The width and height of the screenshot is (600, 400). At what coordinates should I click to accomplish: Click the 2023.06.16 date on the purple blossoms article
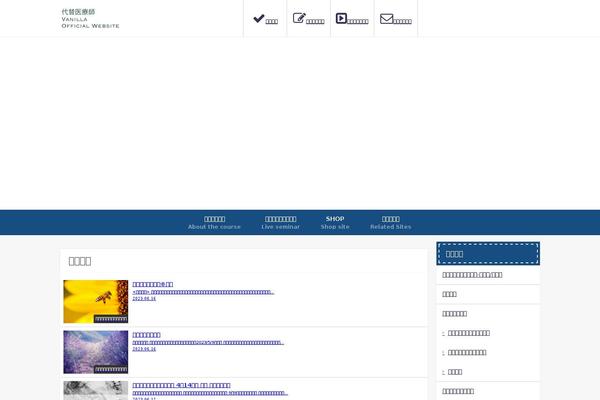[144, 349]
